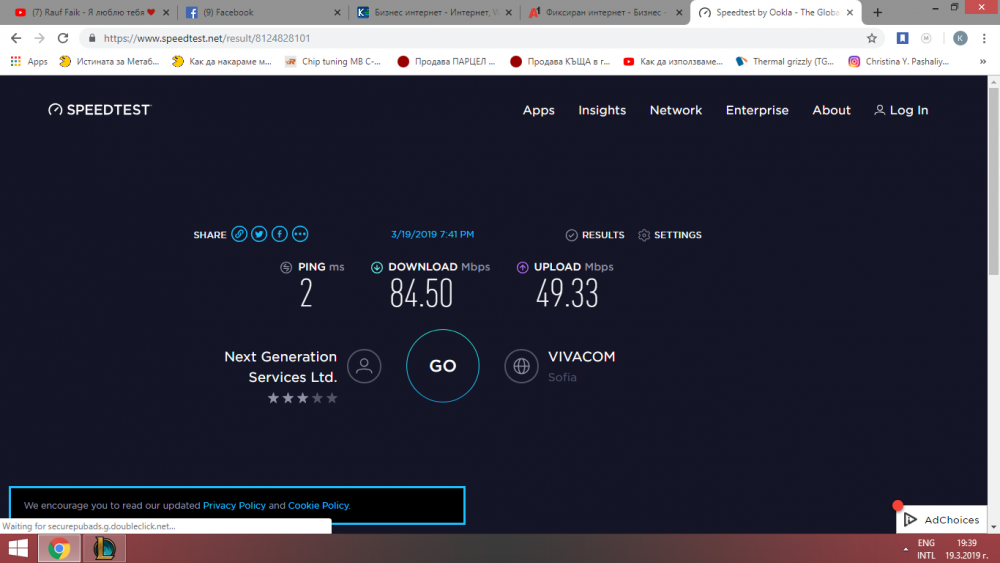The width and height of the screenshot is (1000, 563).
Task: Switch to the Бизнес интернет tab
Action: (x=434, y=12)
